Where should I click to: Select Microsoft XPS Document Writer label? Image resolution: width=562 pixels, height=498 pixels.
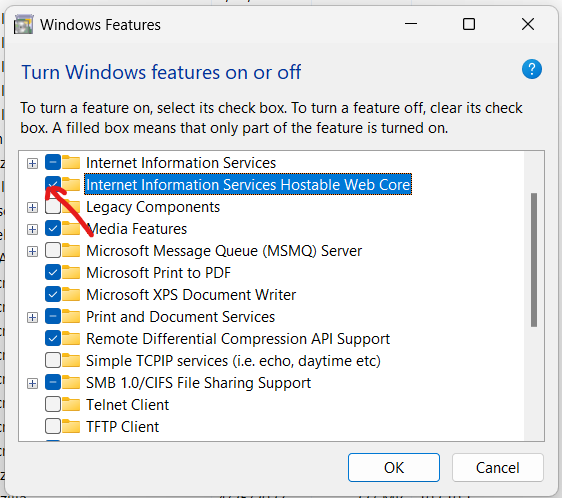[x=191, y=295]
